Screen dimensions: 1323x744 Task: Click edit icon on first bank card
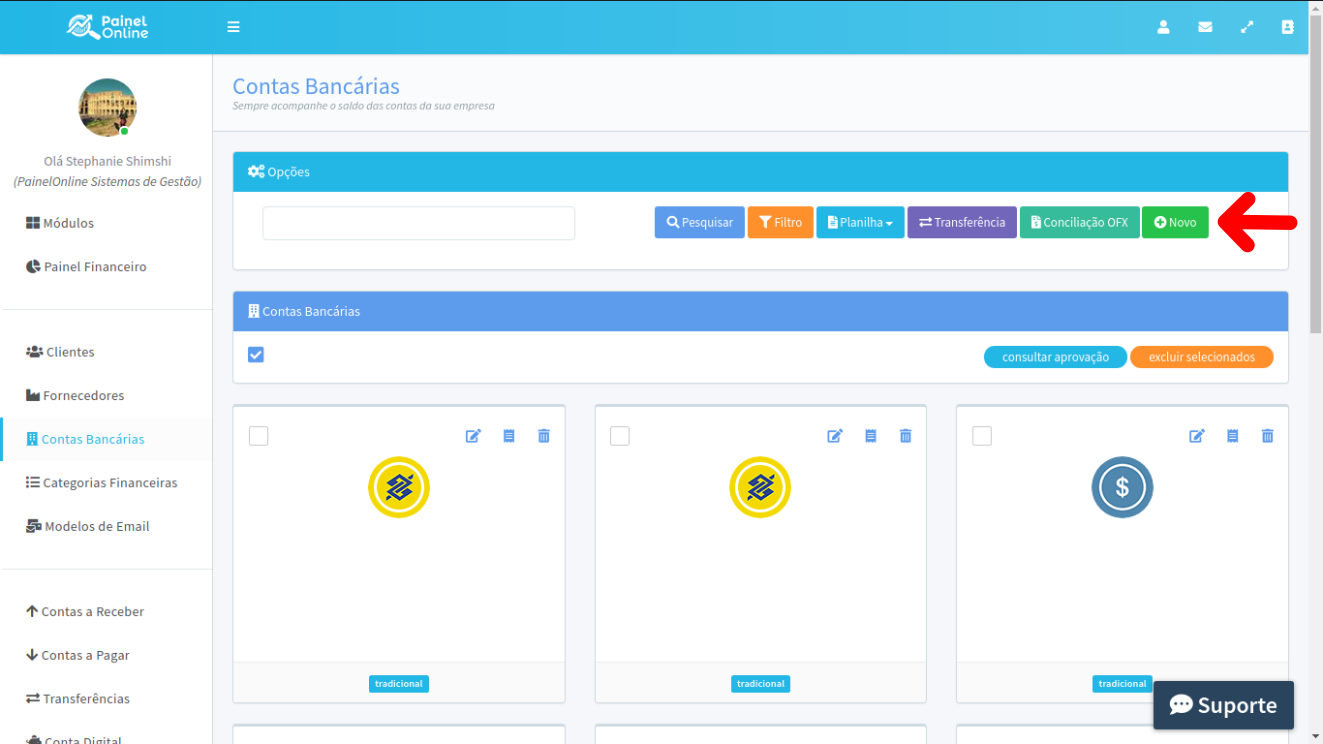coord(473,436)
